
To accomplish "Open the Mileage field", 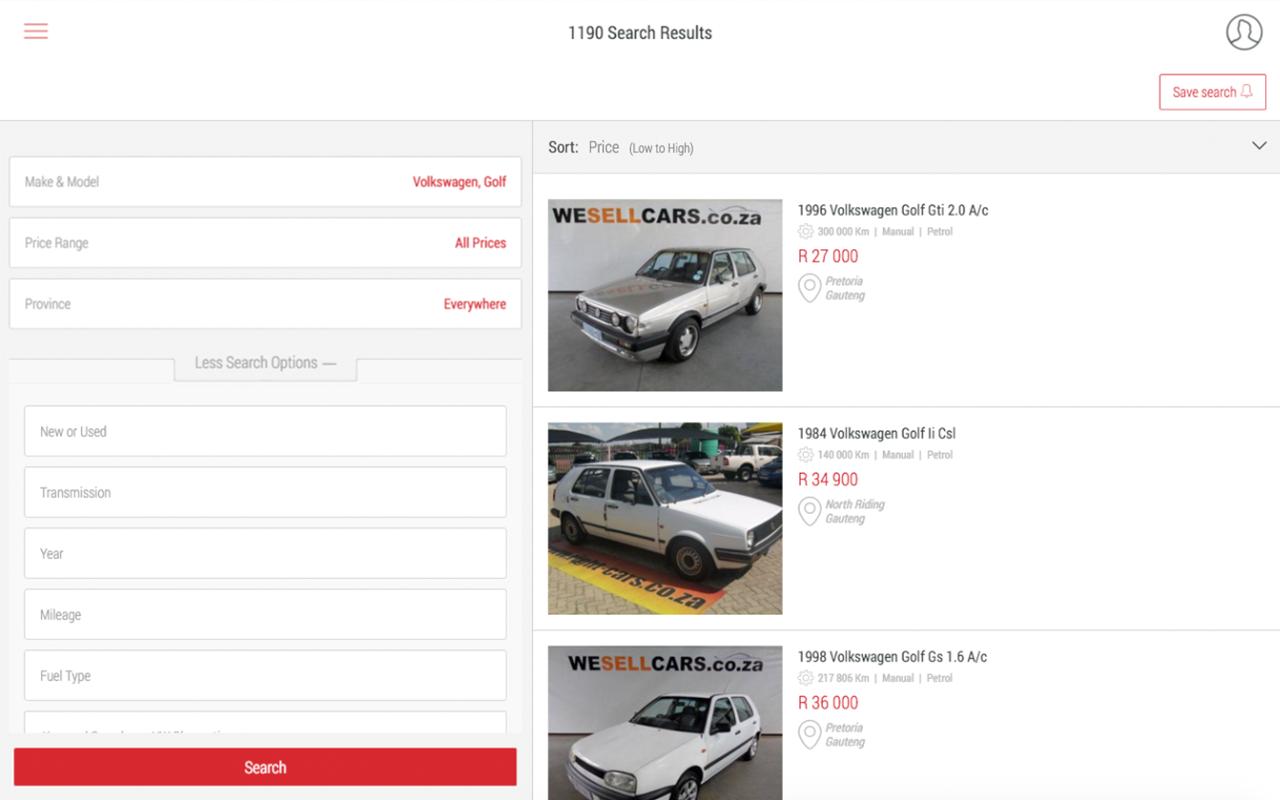I will coord(265,615).
